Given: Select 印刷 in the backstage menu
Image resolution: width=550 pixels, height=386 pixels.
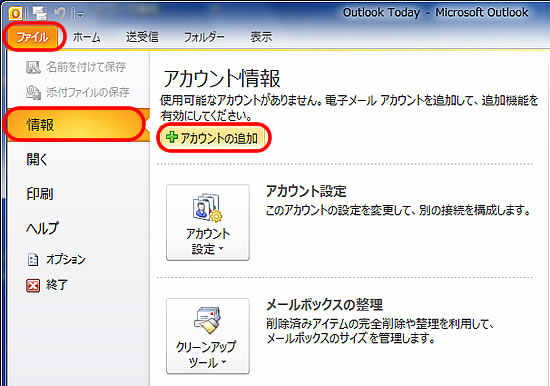Looking at the screenshot, I should coord(40,194).
